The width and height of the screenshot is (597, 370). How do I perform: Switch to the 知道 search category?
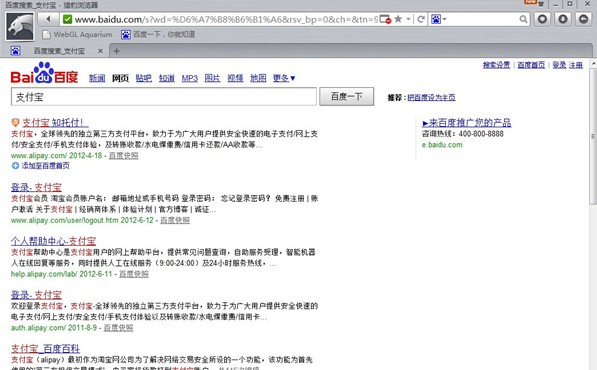point(167,78)
